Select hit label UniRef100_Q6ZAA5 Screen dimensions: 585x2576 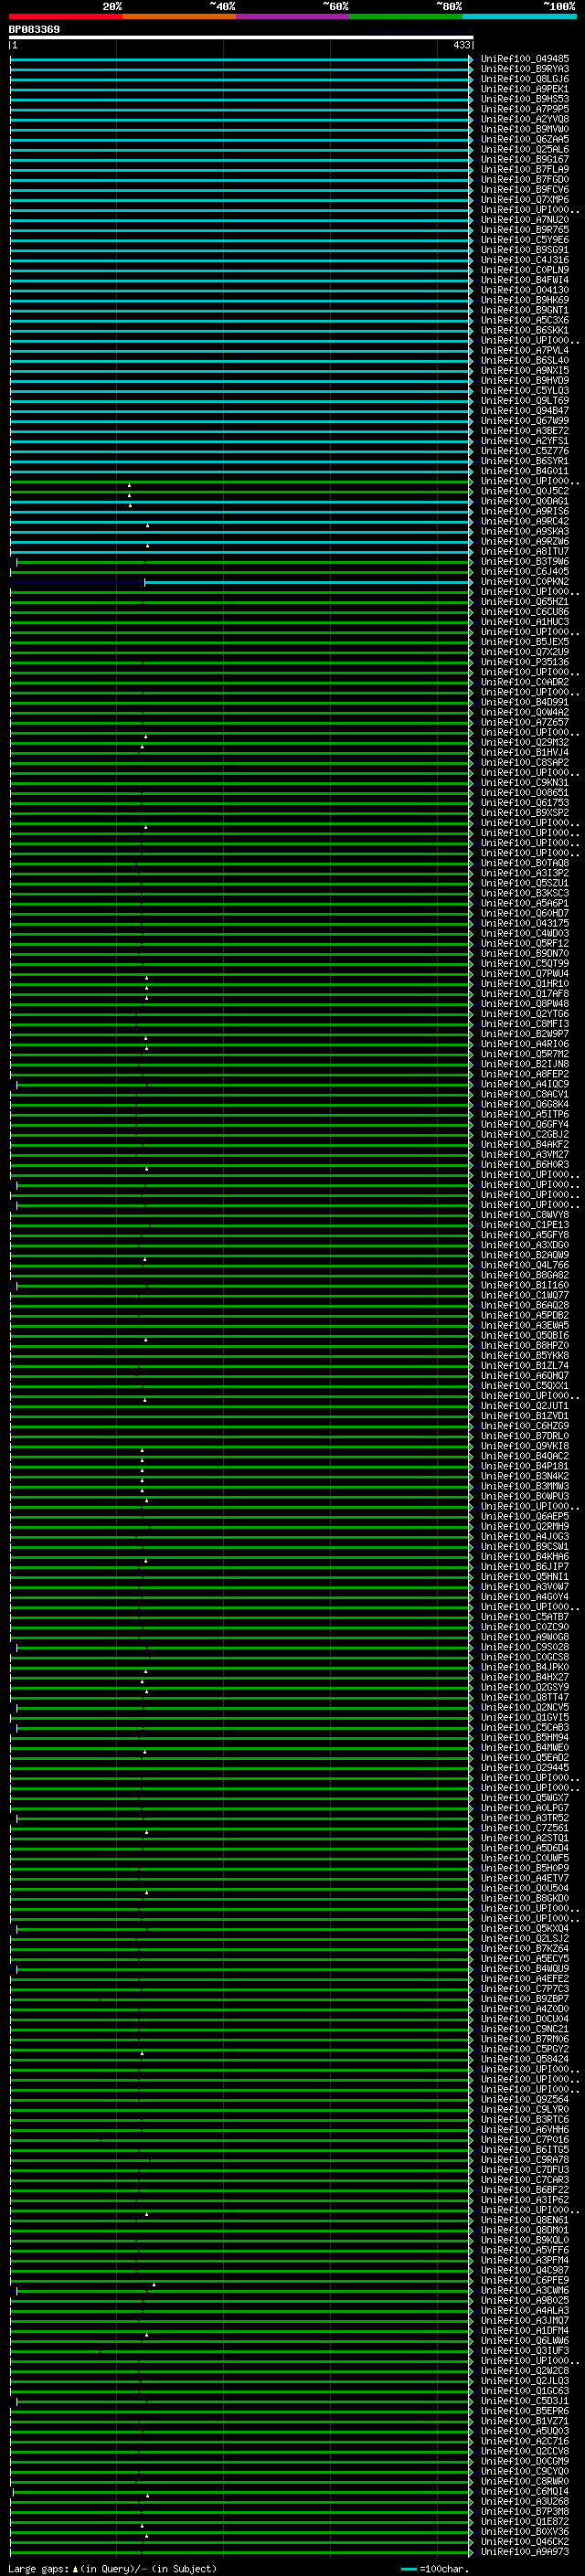525,139
